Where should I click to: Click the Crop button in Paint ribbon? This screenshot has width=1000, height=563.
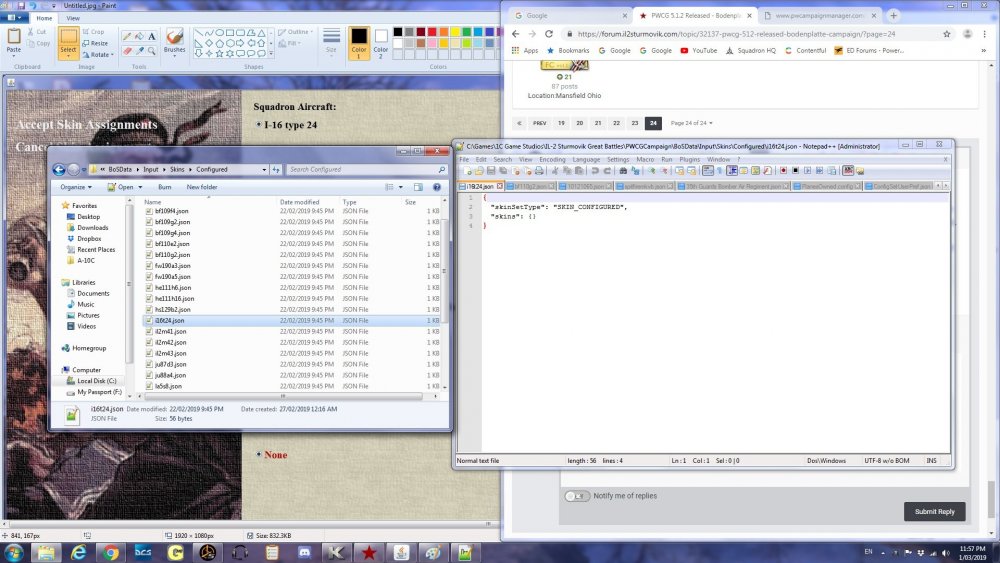point(94,32)
